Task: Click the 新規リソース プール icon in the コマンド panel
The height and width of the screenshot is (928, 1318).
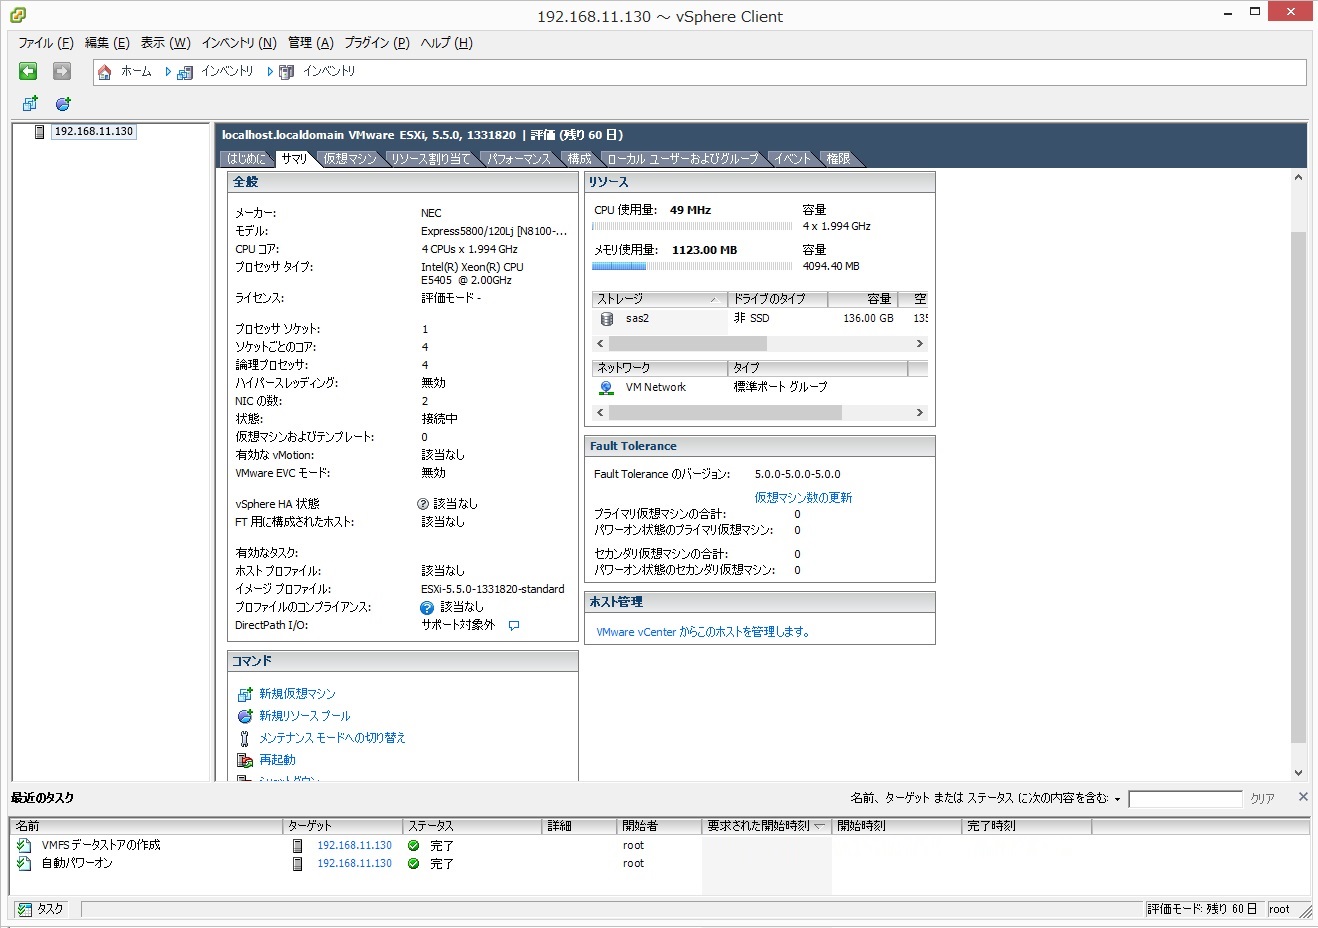Action: (x=245, y=716)
